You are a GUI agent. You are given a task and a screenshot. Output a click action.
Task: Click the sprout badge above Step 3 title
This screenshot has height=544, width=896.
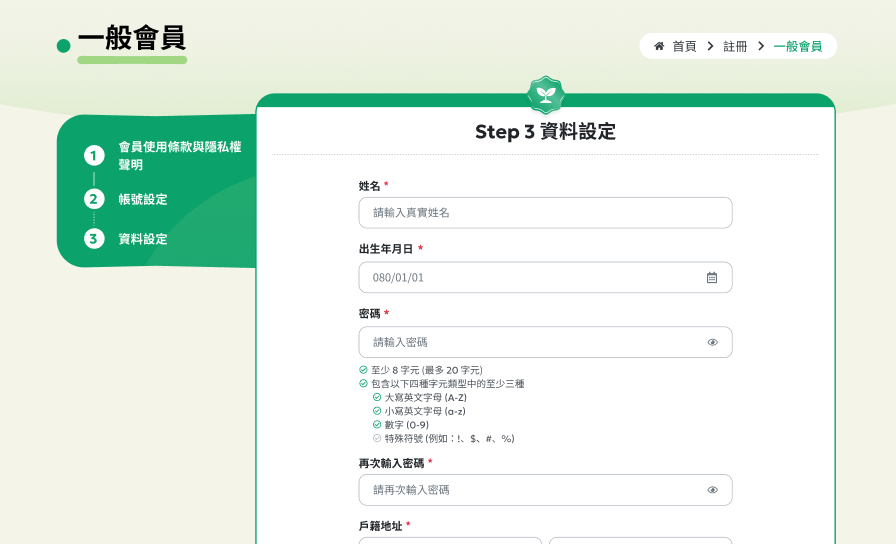click(546, 95)
